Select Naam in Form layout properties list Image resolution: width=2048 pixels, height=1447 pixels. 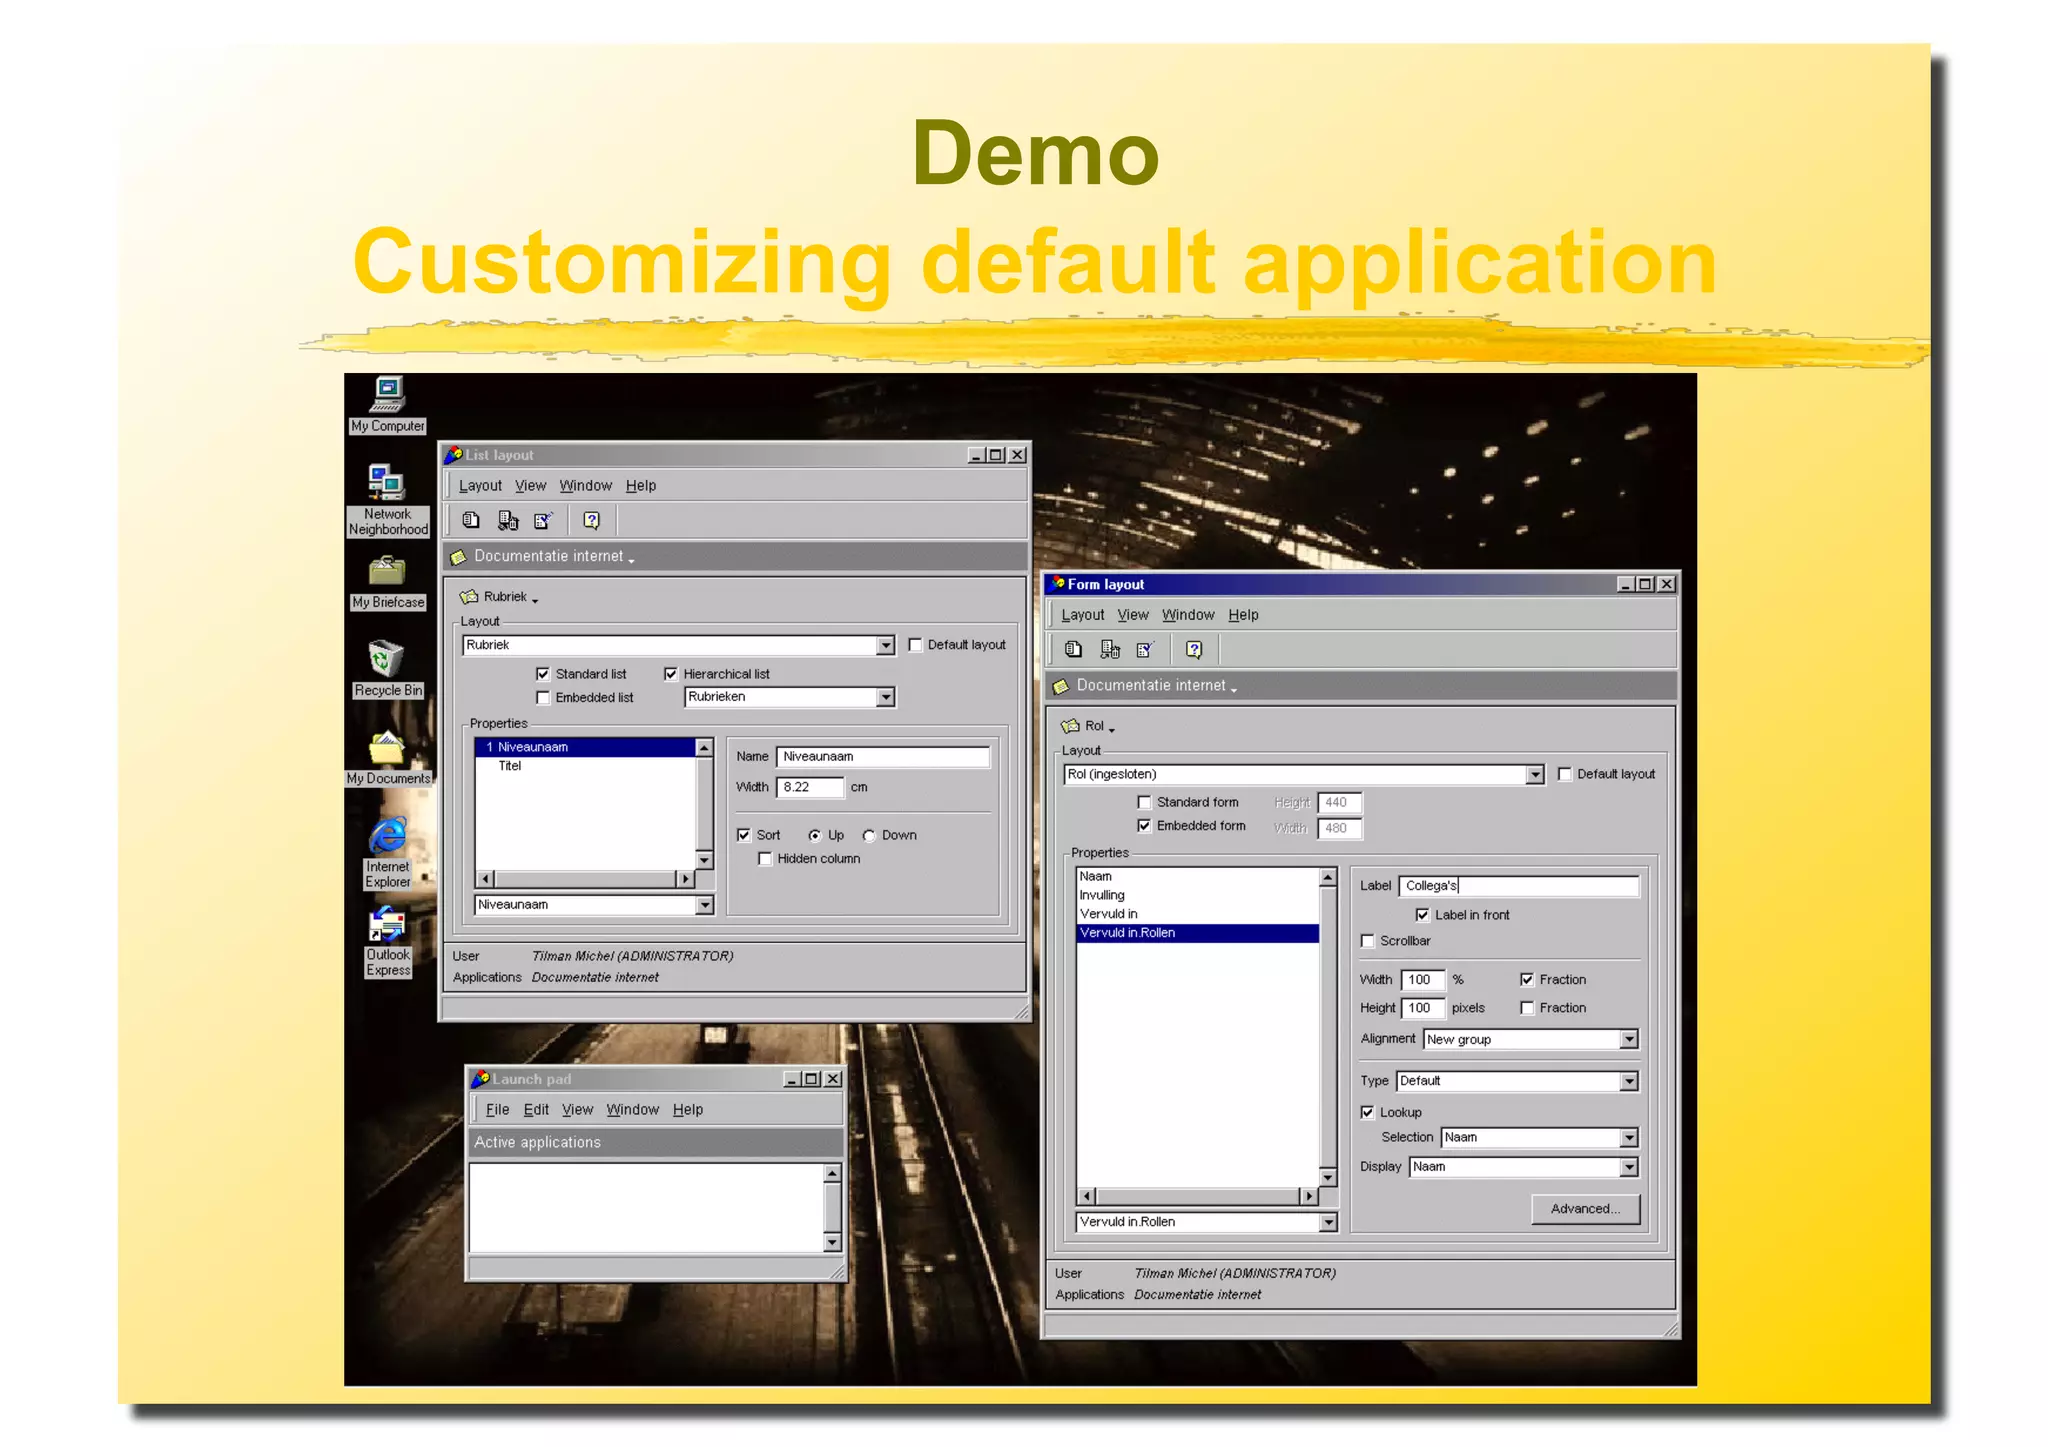(1096, 876)
